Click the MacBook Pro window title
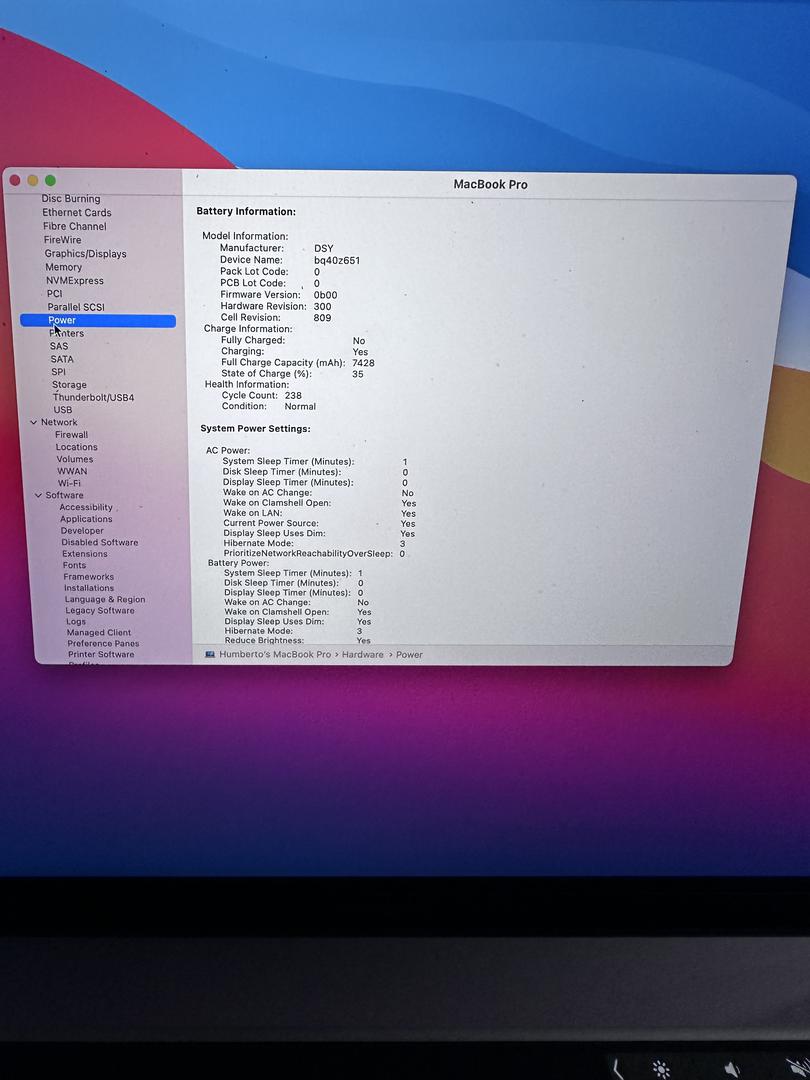810x1080 pixels. 490,185
